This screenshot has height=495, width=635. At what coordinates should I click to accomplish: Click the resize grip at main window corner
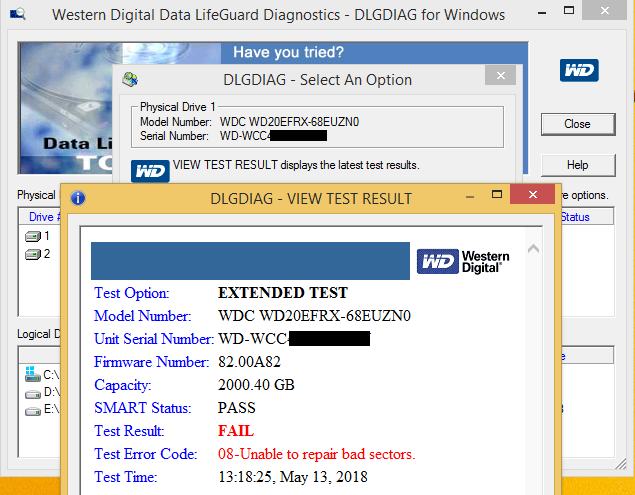(x=620, y=464)
